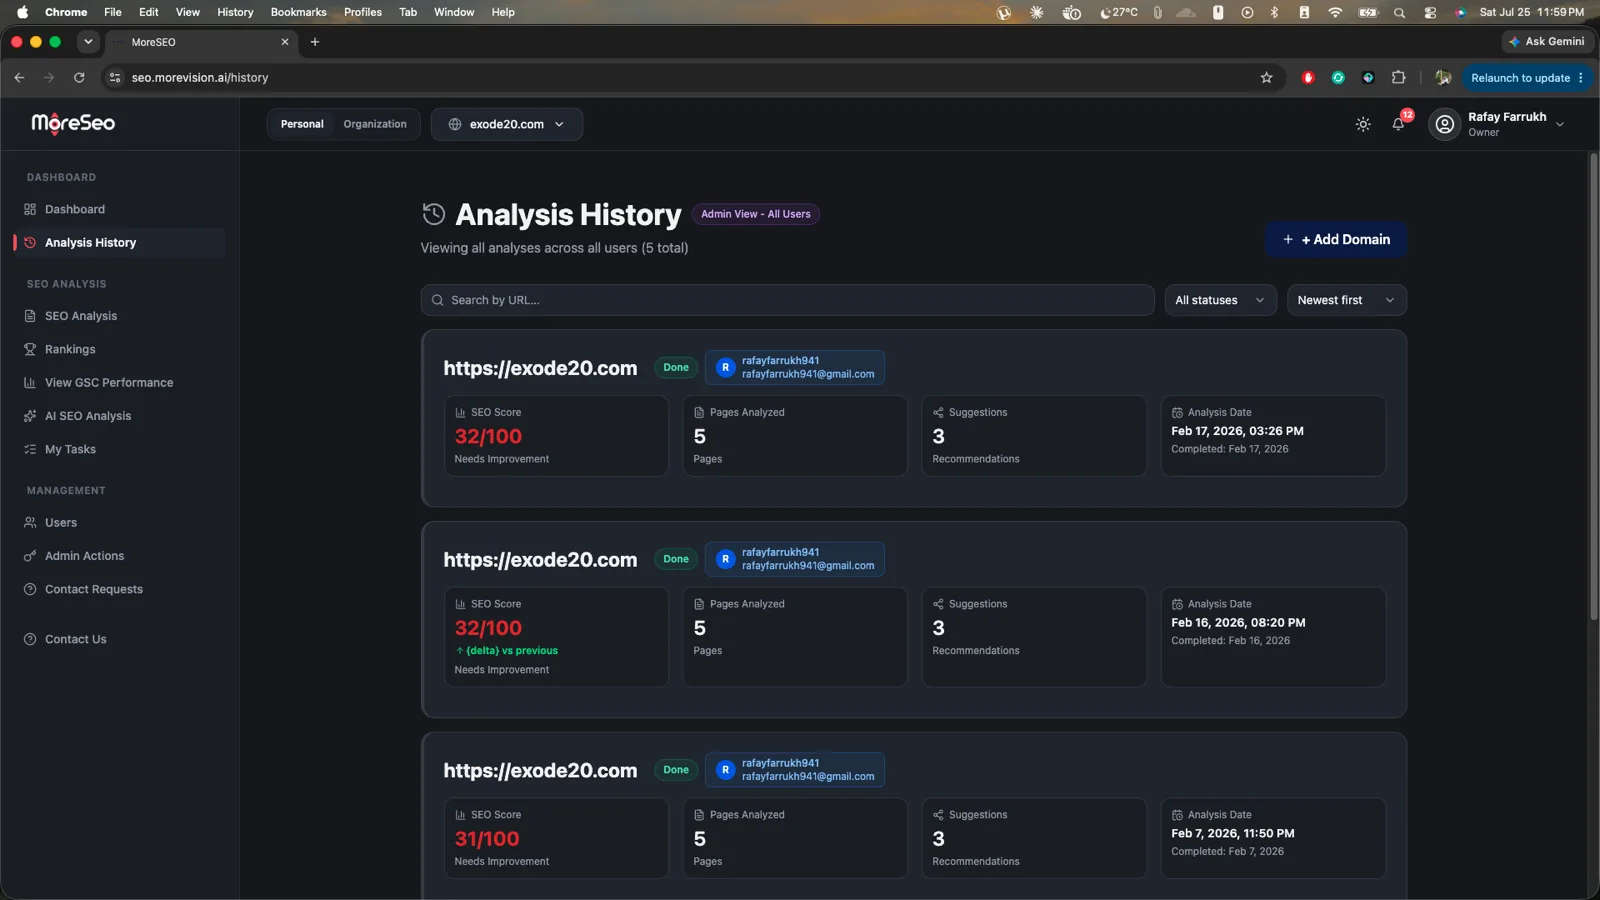Click the Add Domain button
This screenshot has height=900, width=1600.
(x=1336, y=239)
